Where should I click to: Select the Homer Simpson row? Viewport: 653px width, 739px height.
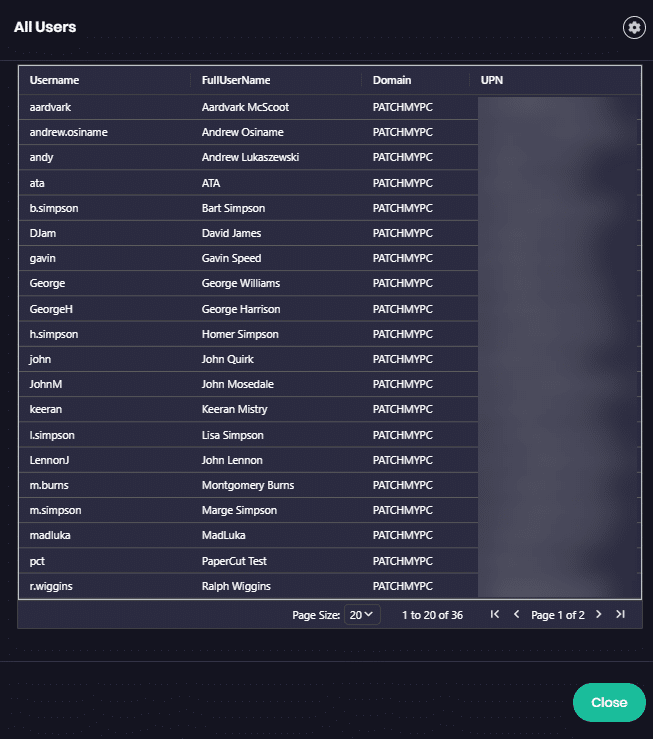point(240,334)
